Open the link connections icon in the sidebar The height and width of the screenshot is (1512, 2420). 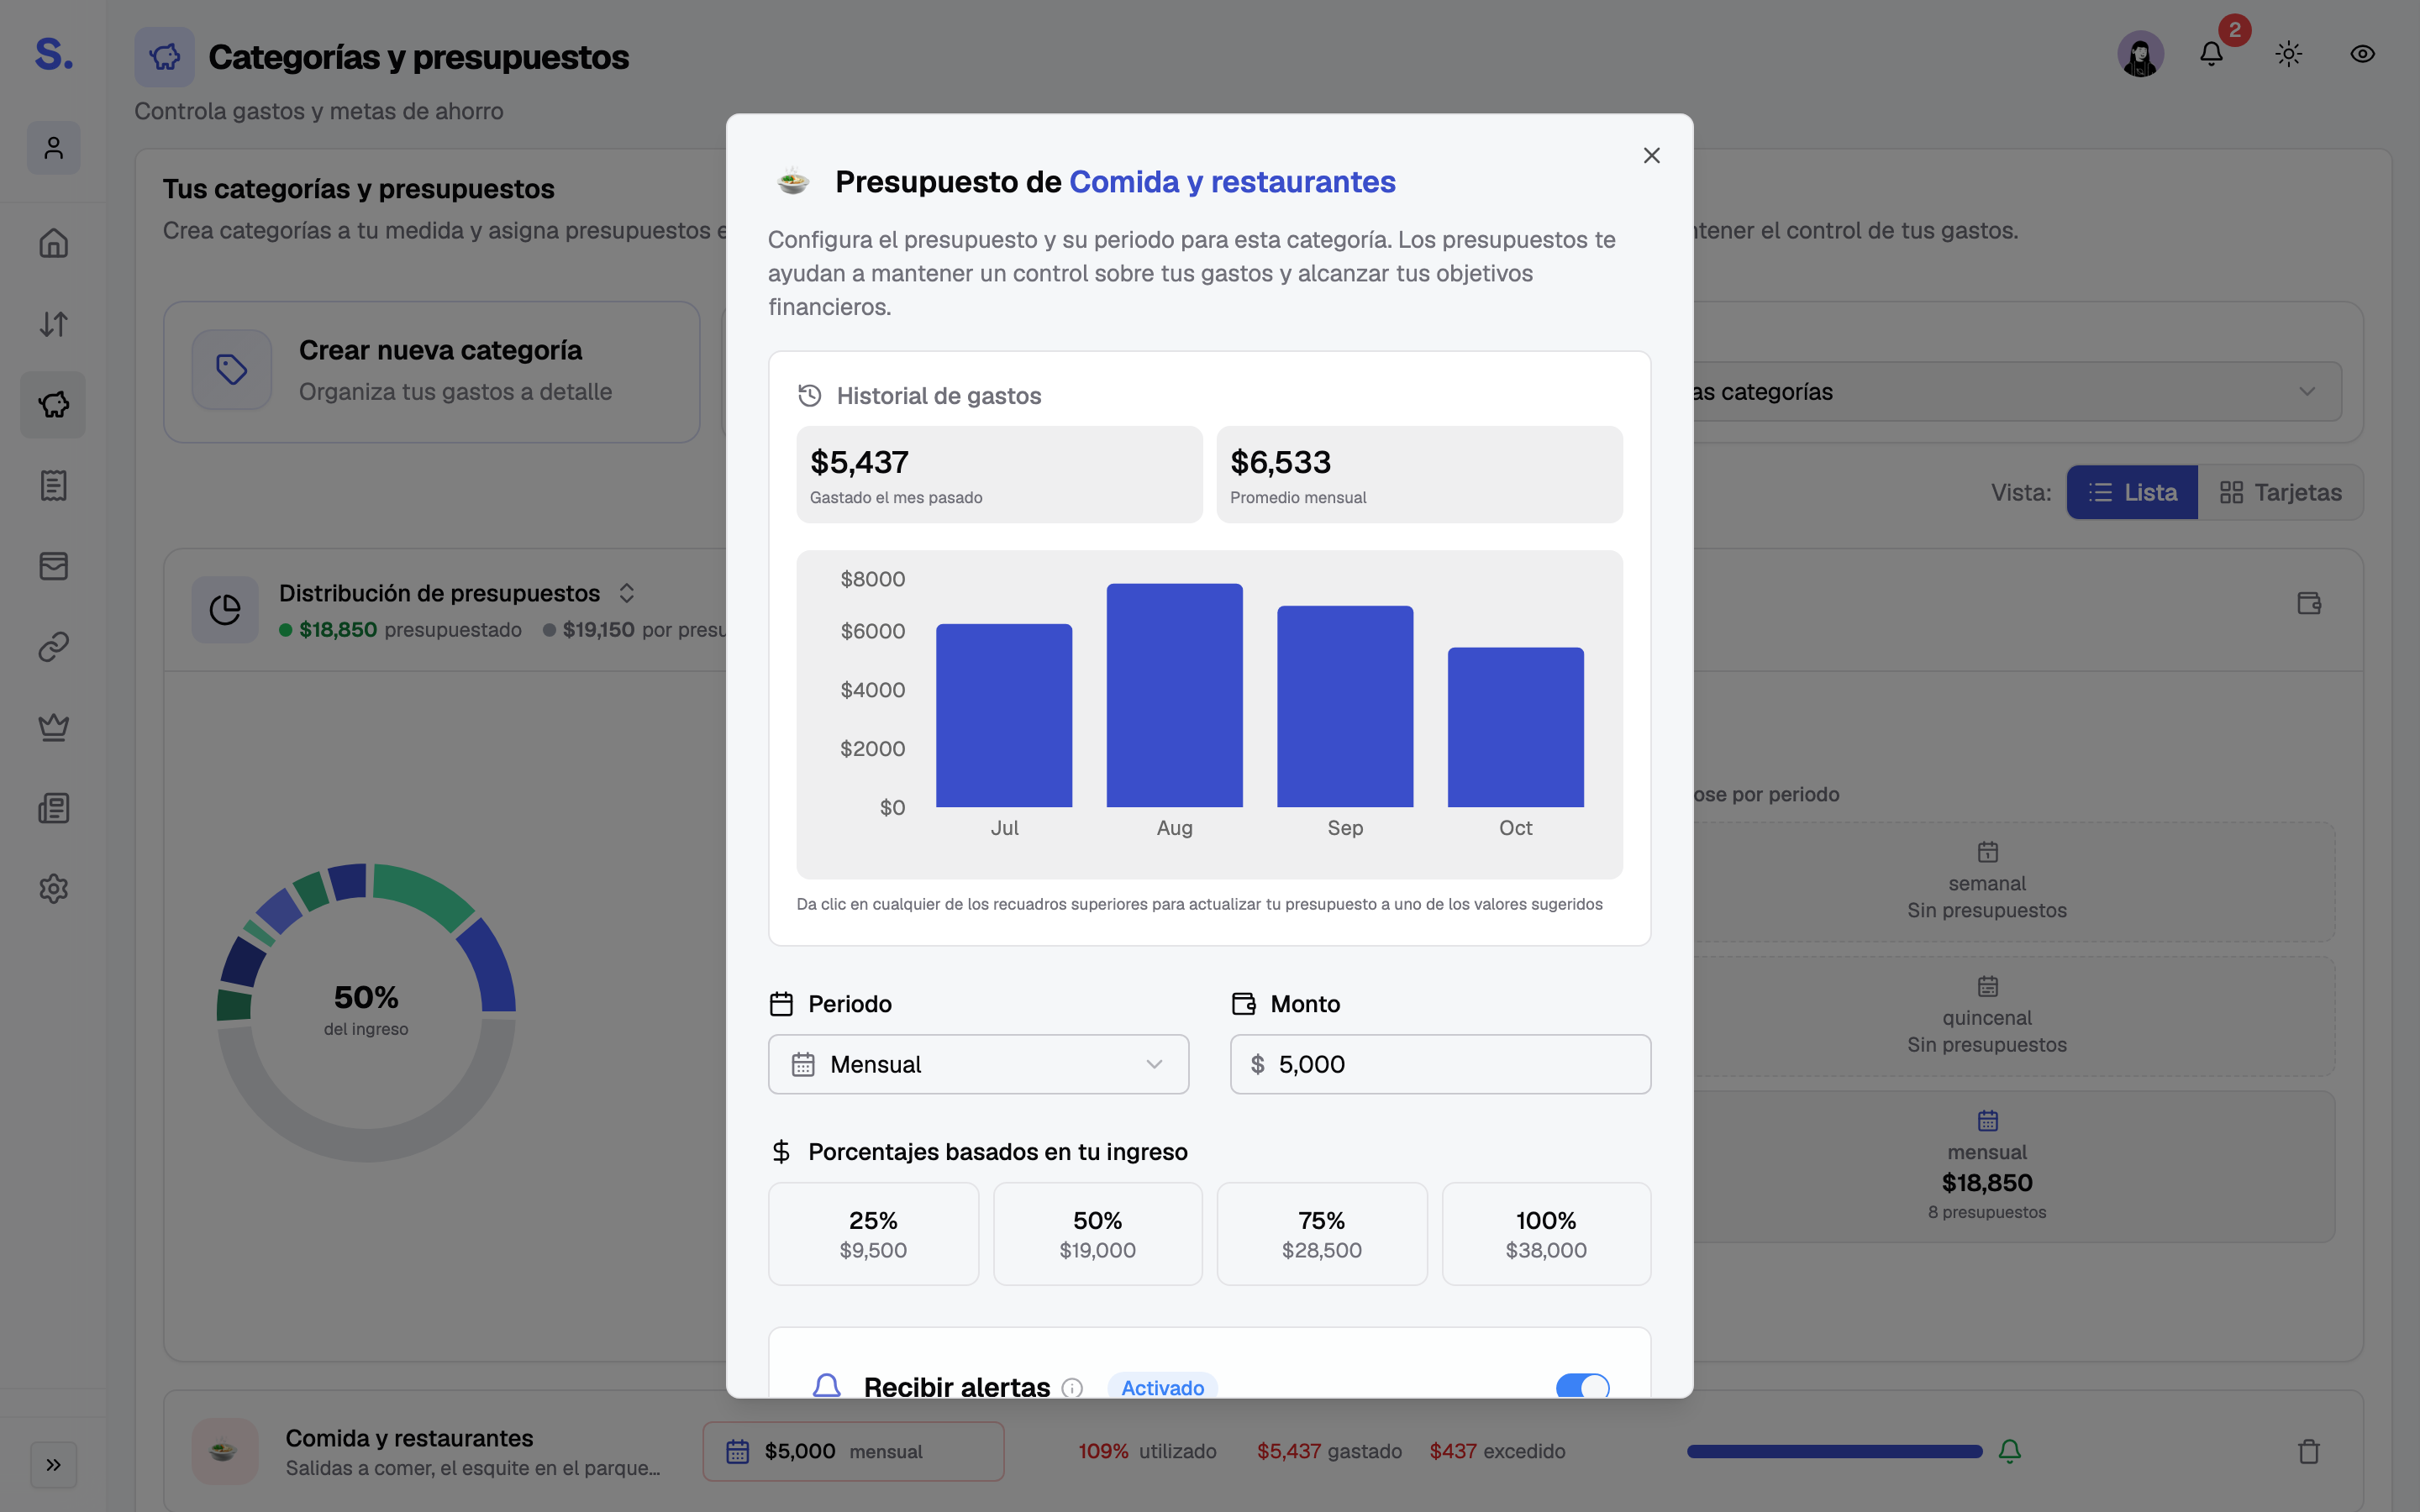[53, 647]
